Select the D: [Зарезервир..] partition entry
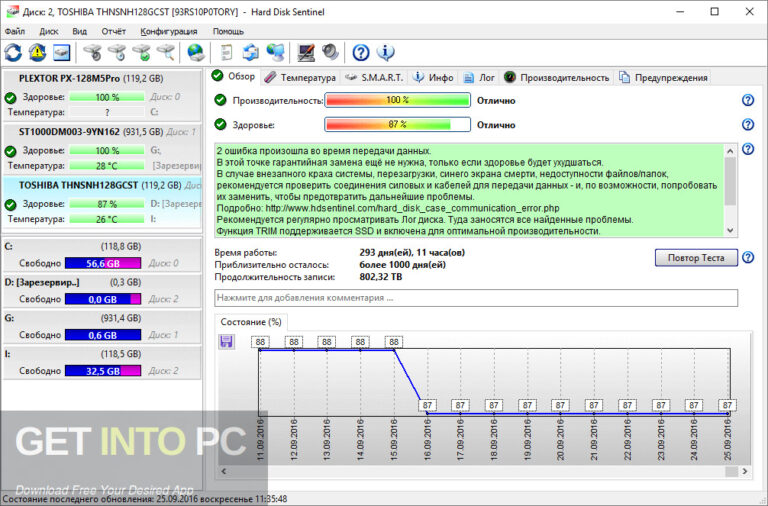This screenshot has height=506, width=768. pos(102,290)
